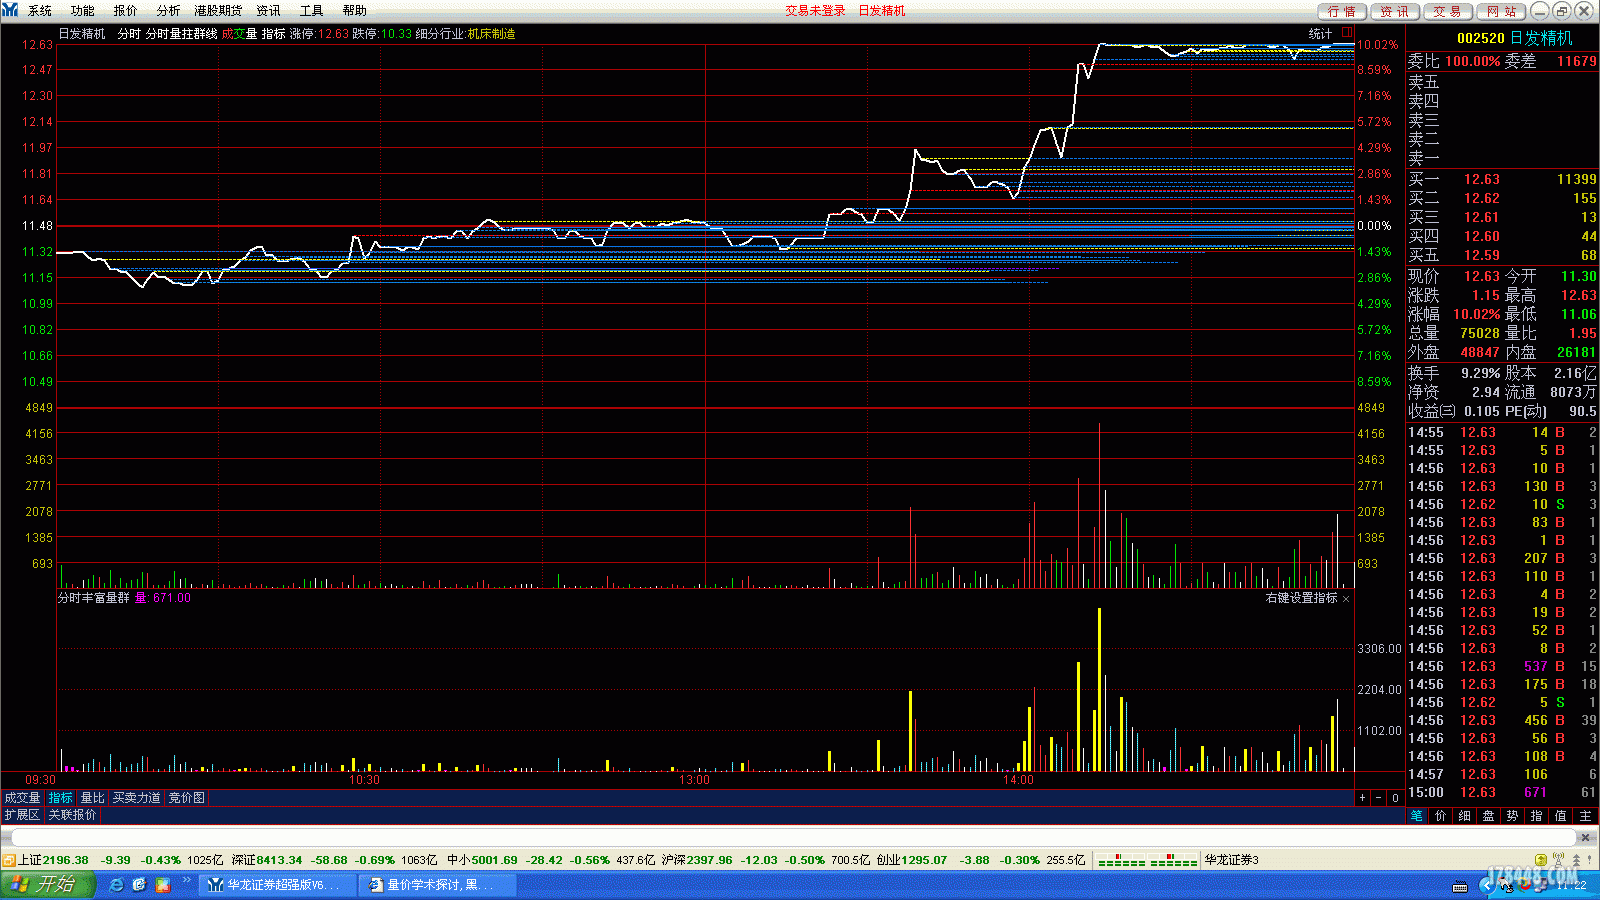
Task: Click the 交易未登录 status link
Action: [x=815, y=11]
